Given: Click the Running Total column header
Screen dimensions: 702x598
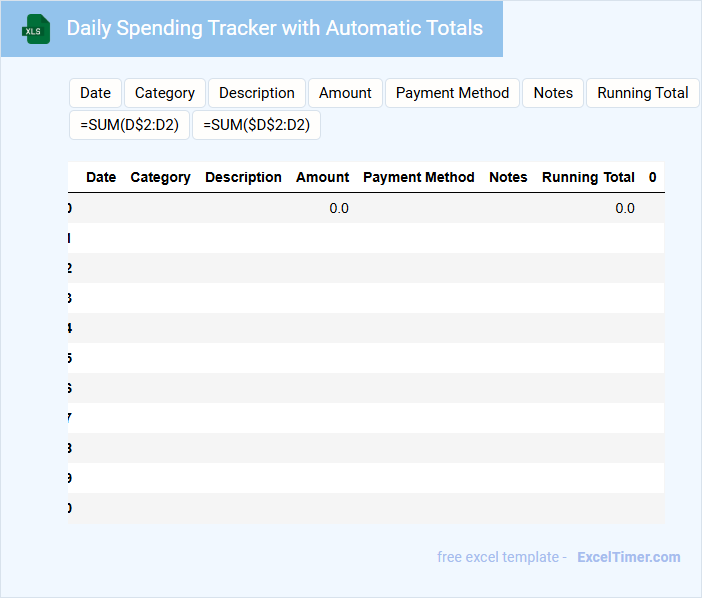Looking at the screenshot, I should [588, 177].
